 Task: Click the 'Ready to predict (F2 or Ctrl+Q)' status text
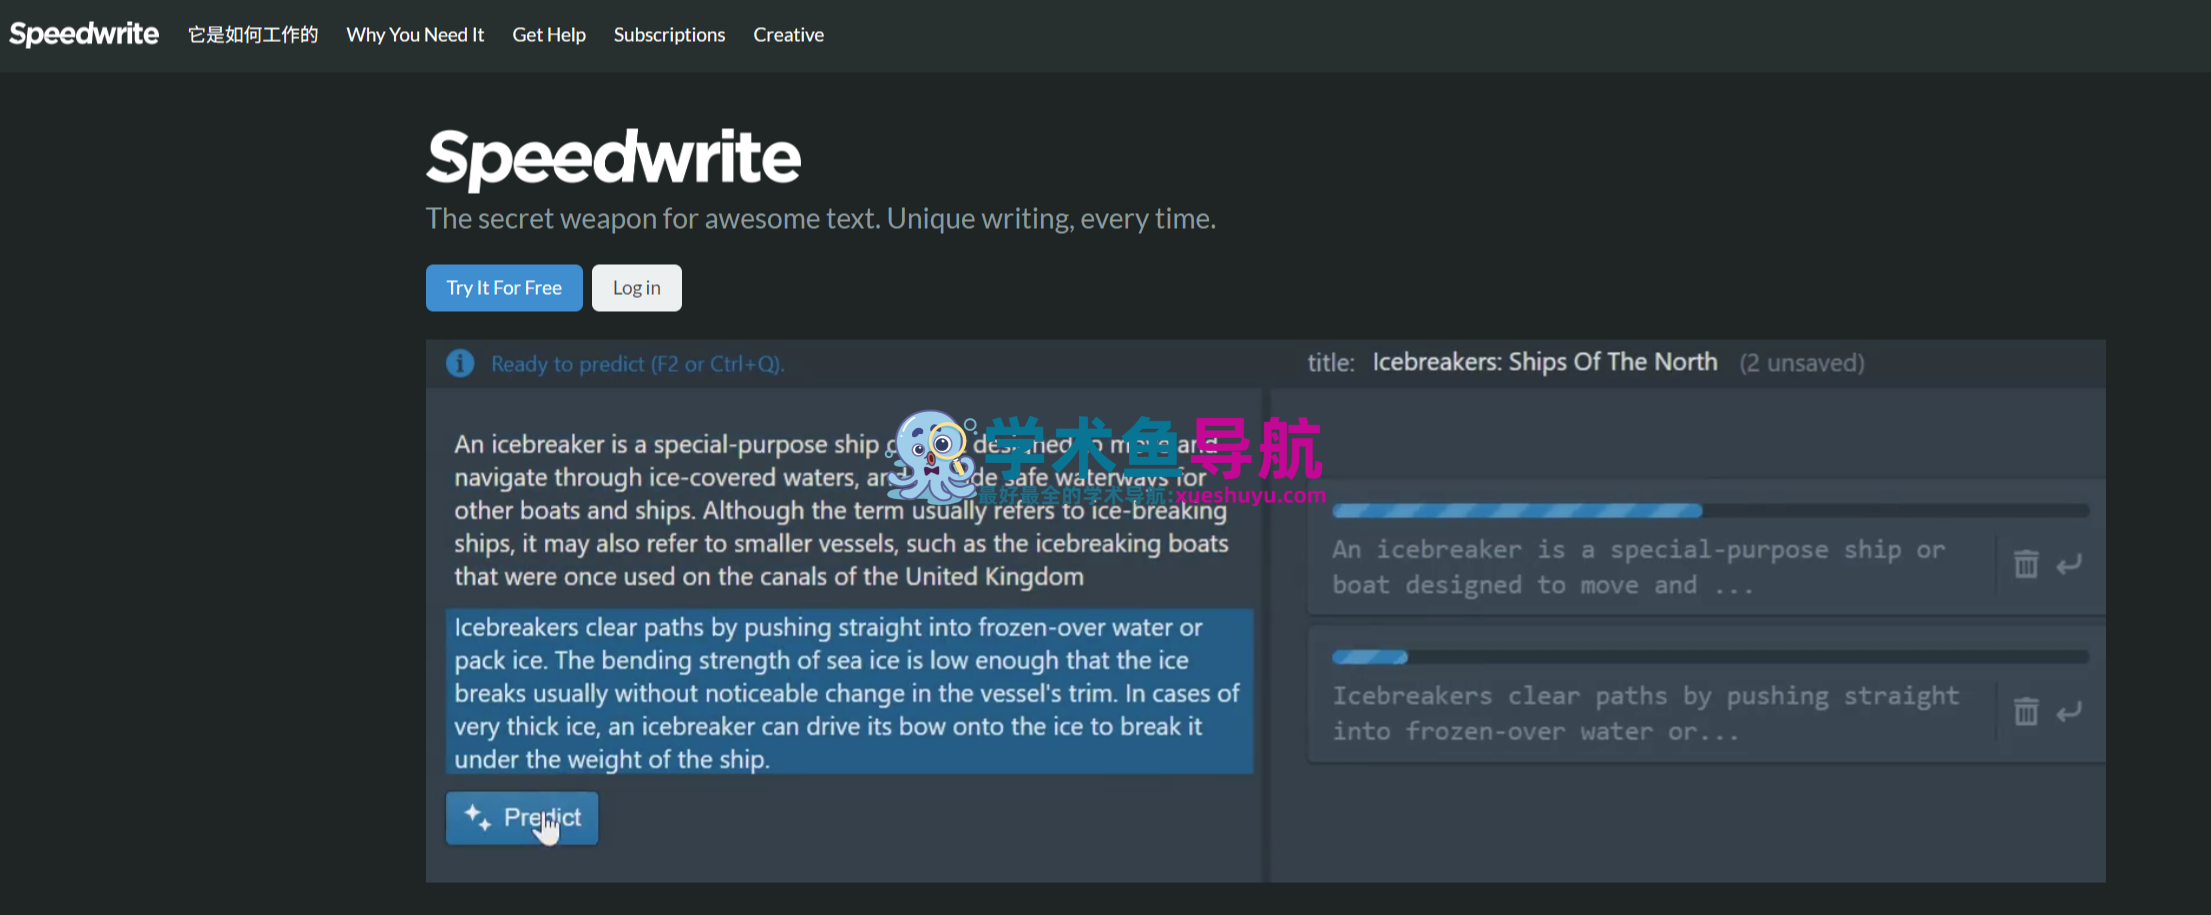[637, 364]
